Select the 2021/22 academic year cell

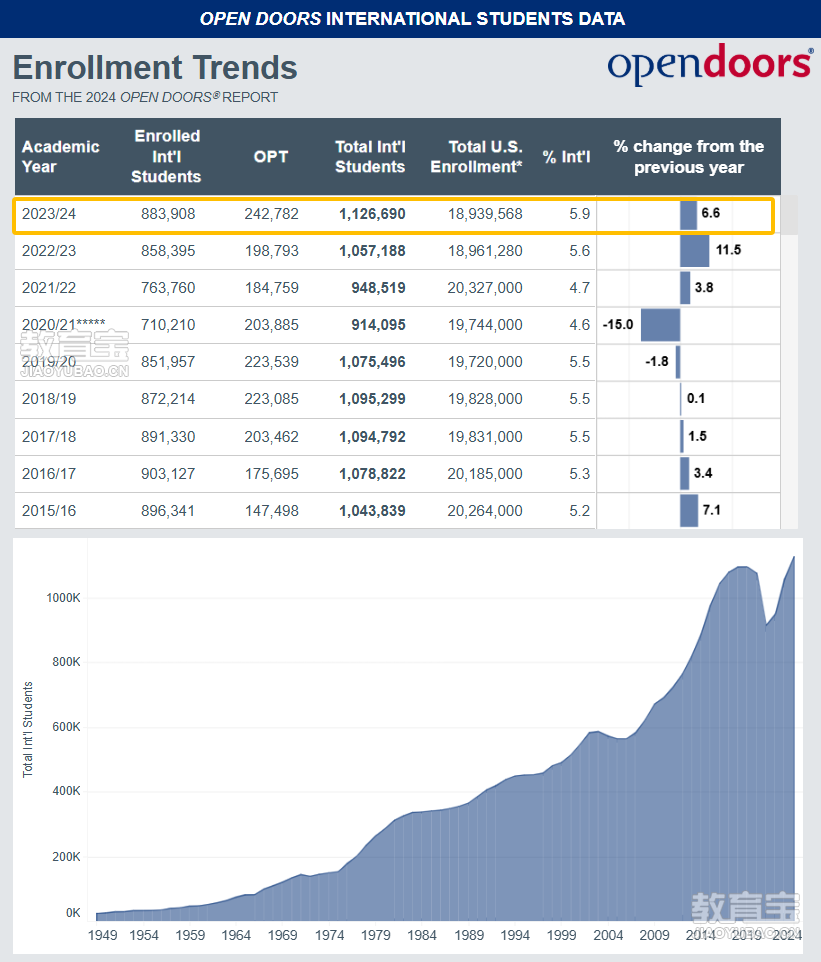point(49,288)
